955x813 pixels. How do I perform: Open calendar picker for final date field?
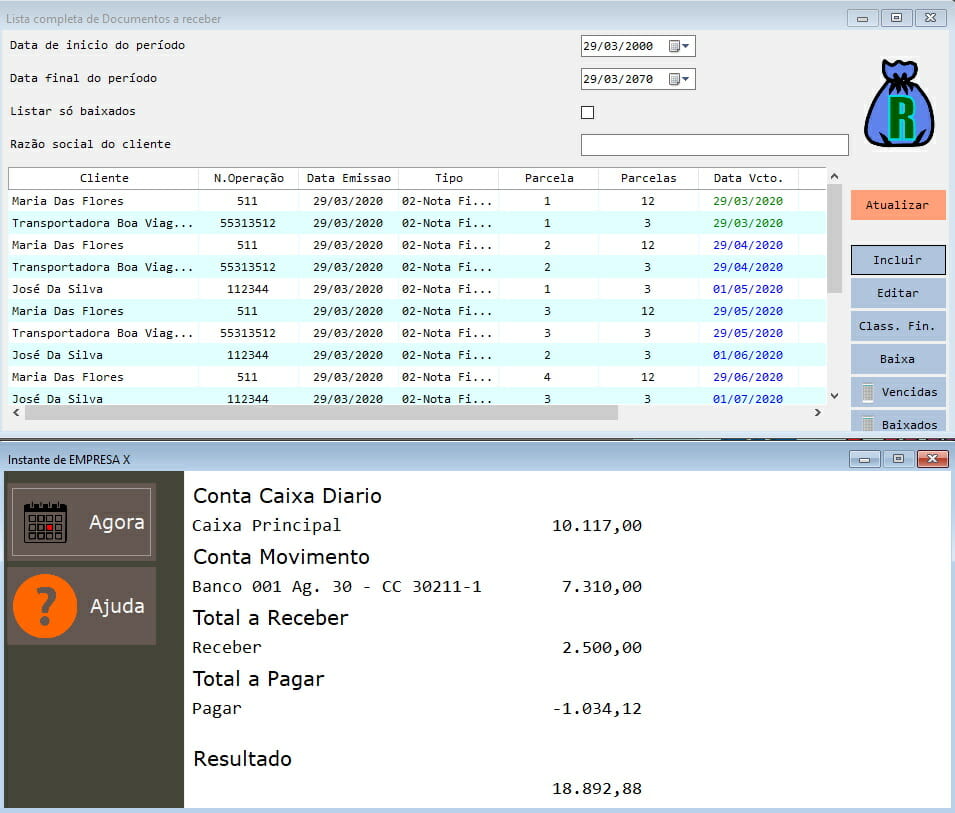(x=678, y=79)
